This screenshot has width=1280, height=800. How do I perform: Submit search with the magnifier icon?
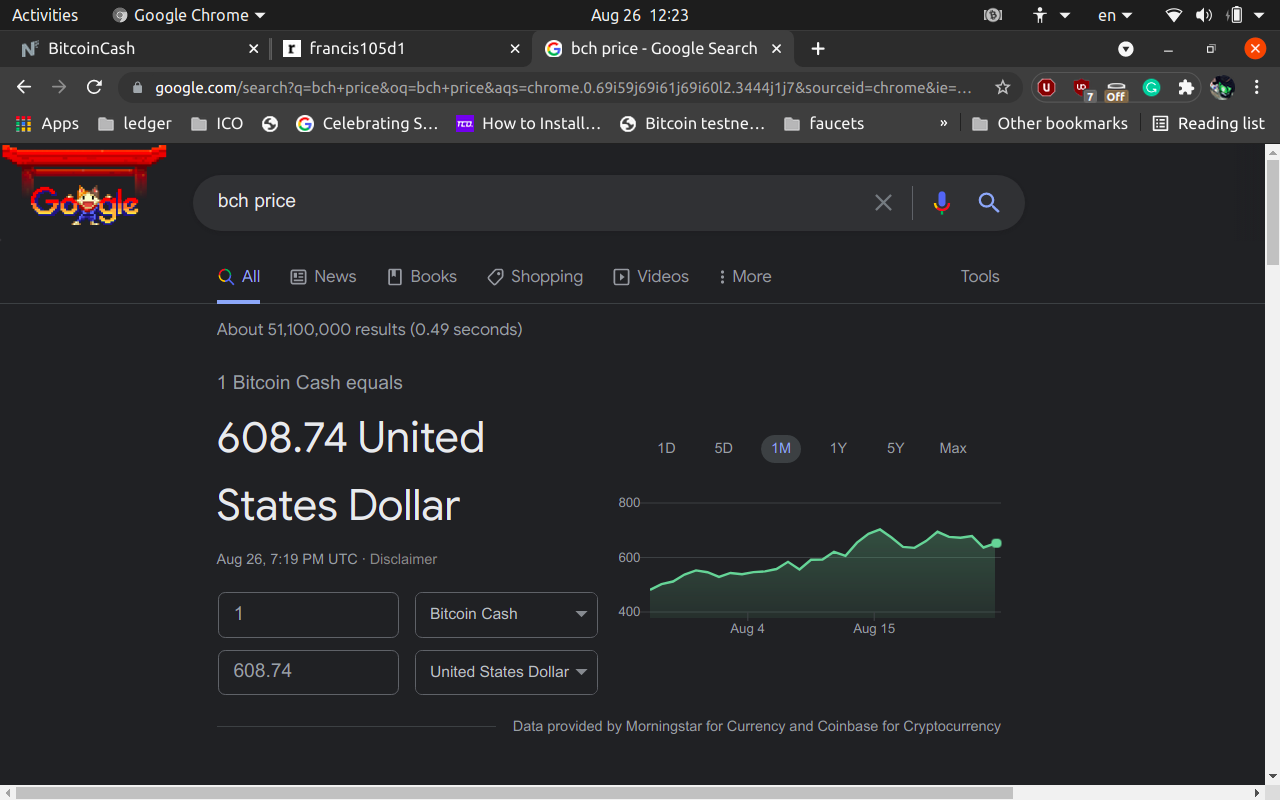pos(989,203)
